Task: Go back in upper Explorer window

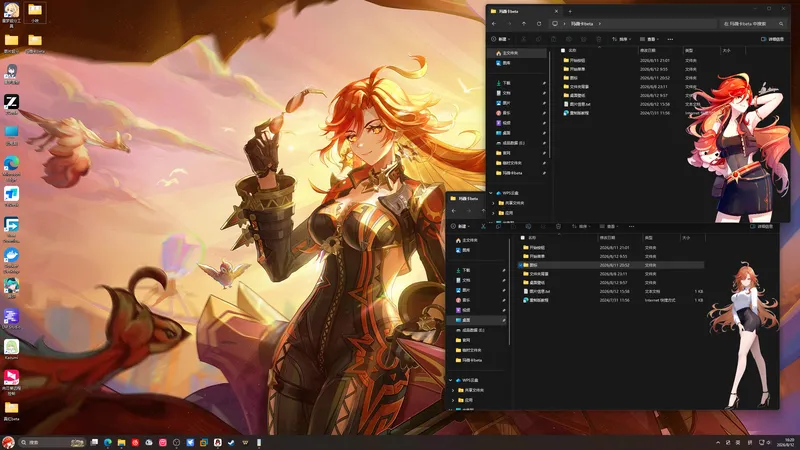Action: 494,23
